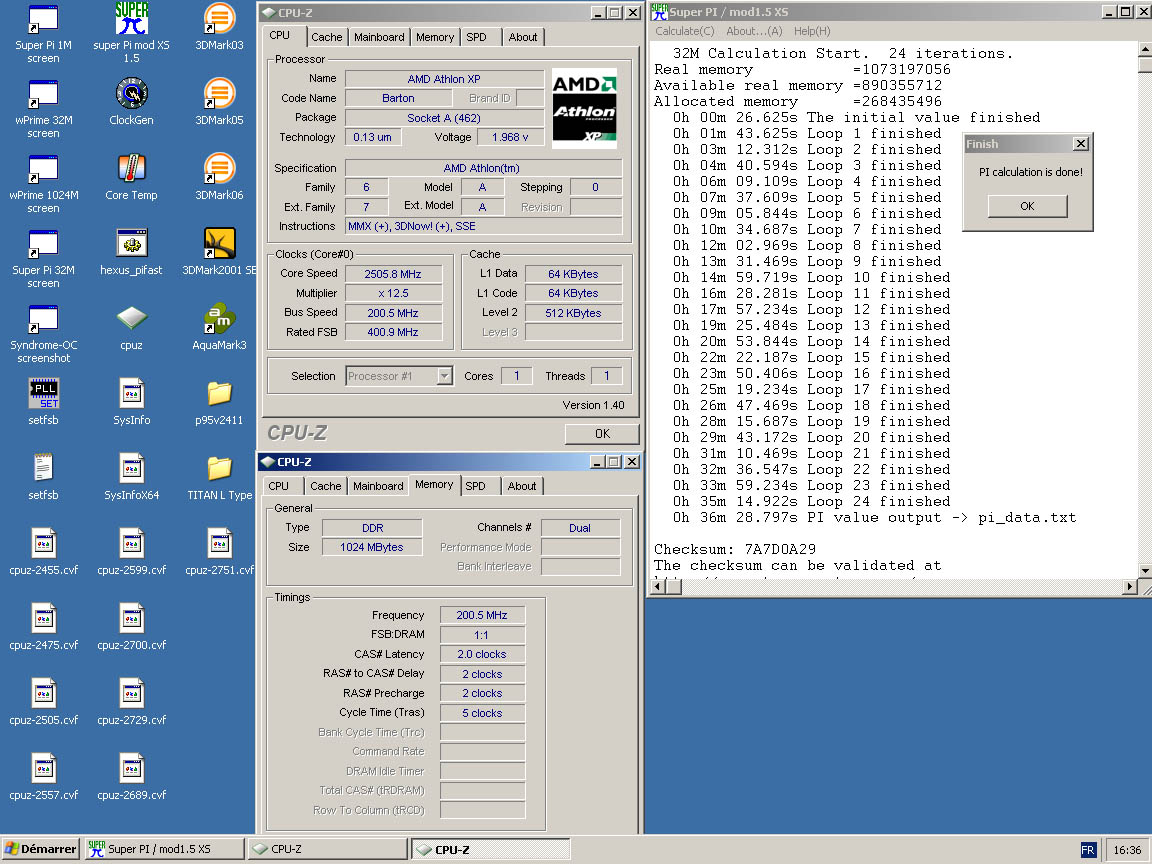Click FR language indicator in tray

coord(1087,850)
